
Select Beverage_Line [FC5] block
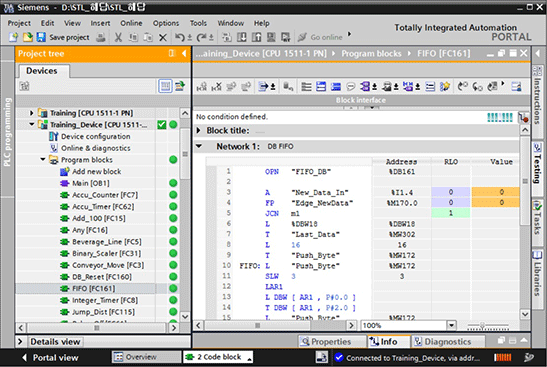tap(106, 242)
